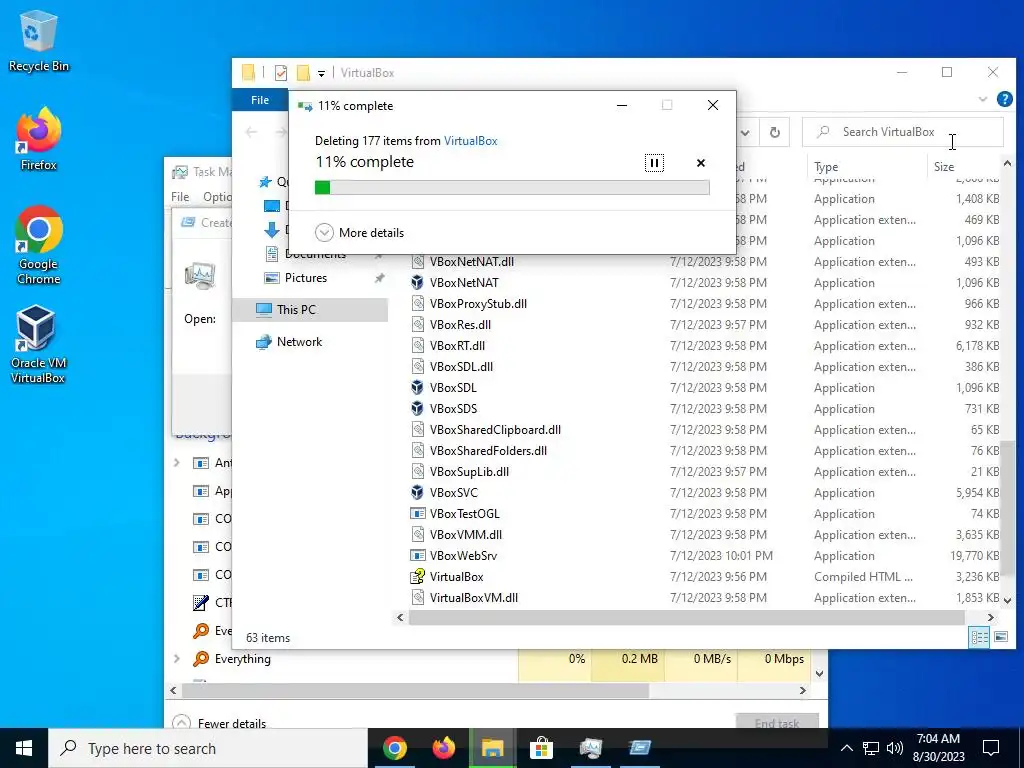Select the Everything process in Task Manager

click(x=242, y=659)
